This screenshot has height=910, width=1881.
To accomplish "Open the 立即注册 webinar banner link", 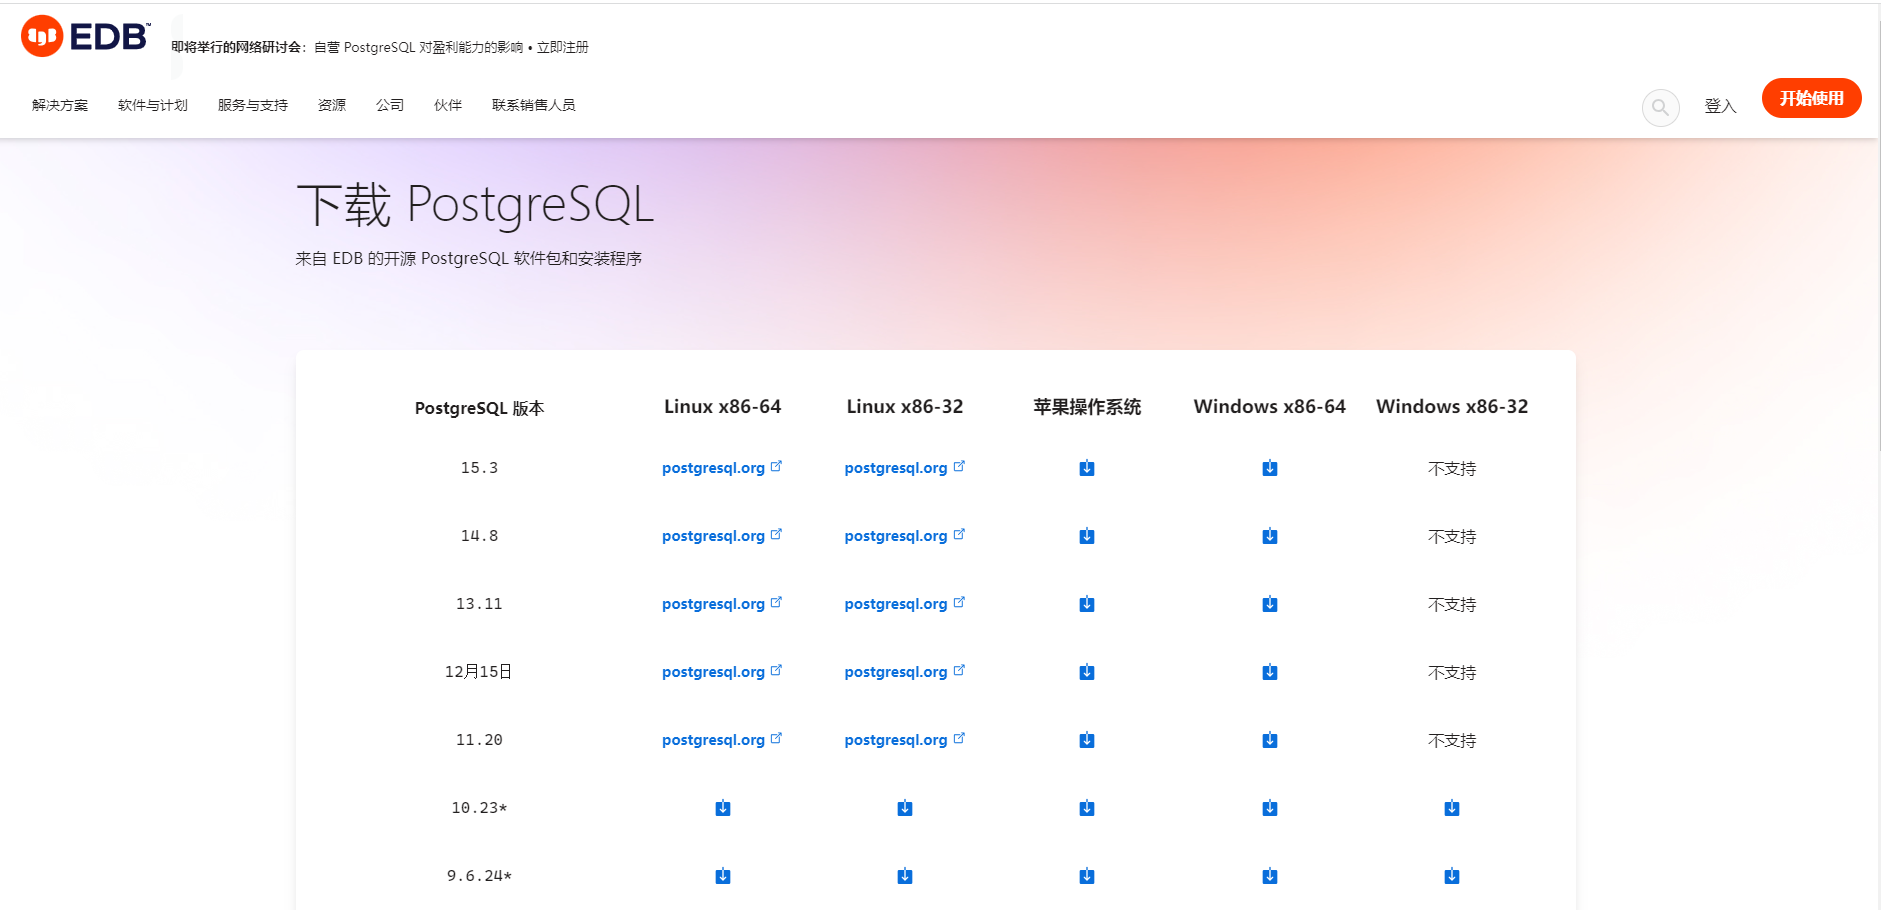I will [563, 47].
